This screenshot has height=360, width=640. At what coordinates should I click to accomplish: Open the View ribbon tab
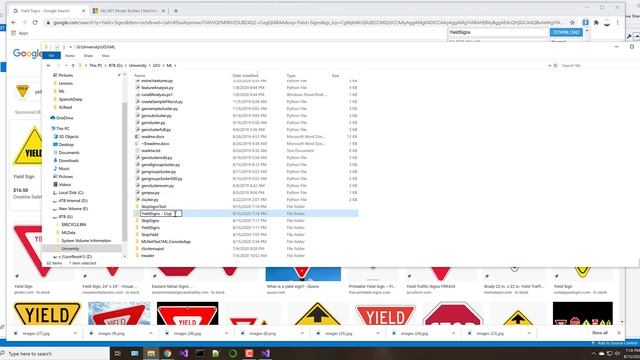click(x=106, y=56)
